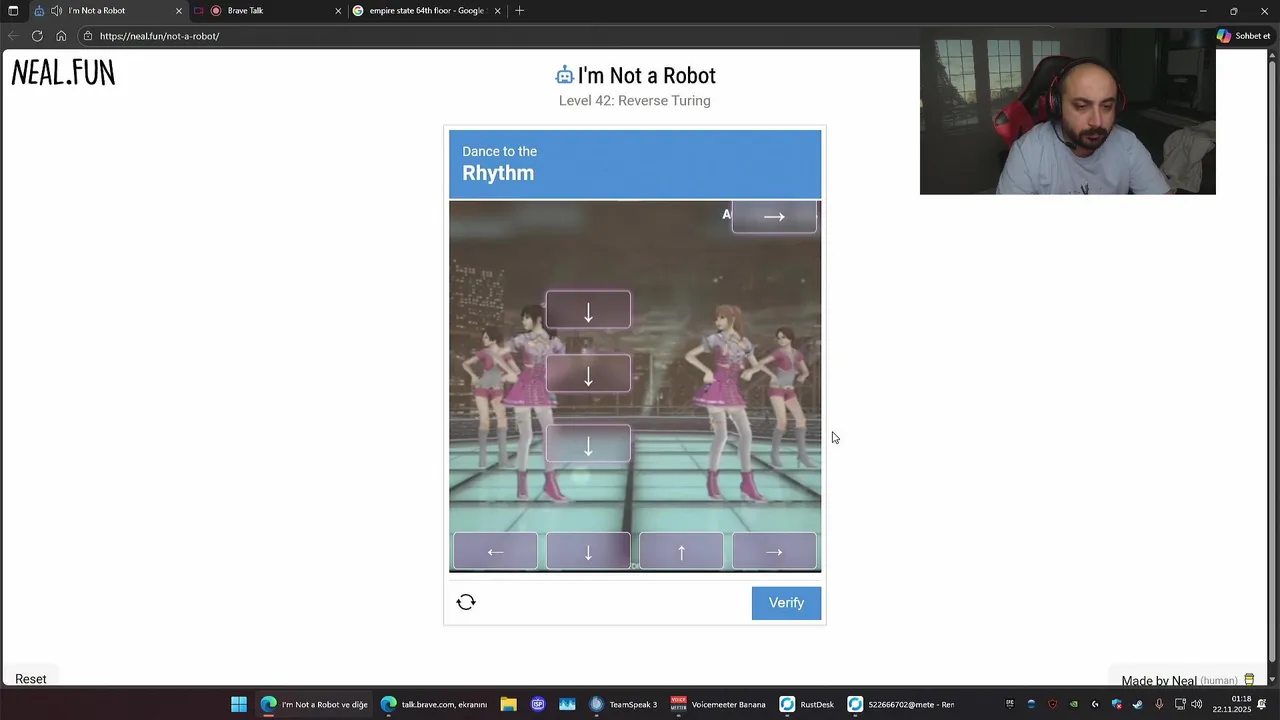Click the Made by Neal link
Screen dimensions: 1280x720
1159,681
